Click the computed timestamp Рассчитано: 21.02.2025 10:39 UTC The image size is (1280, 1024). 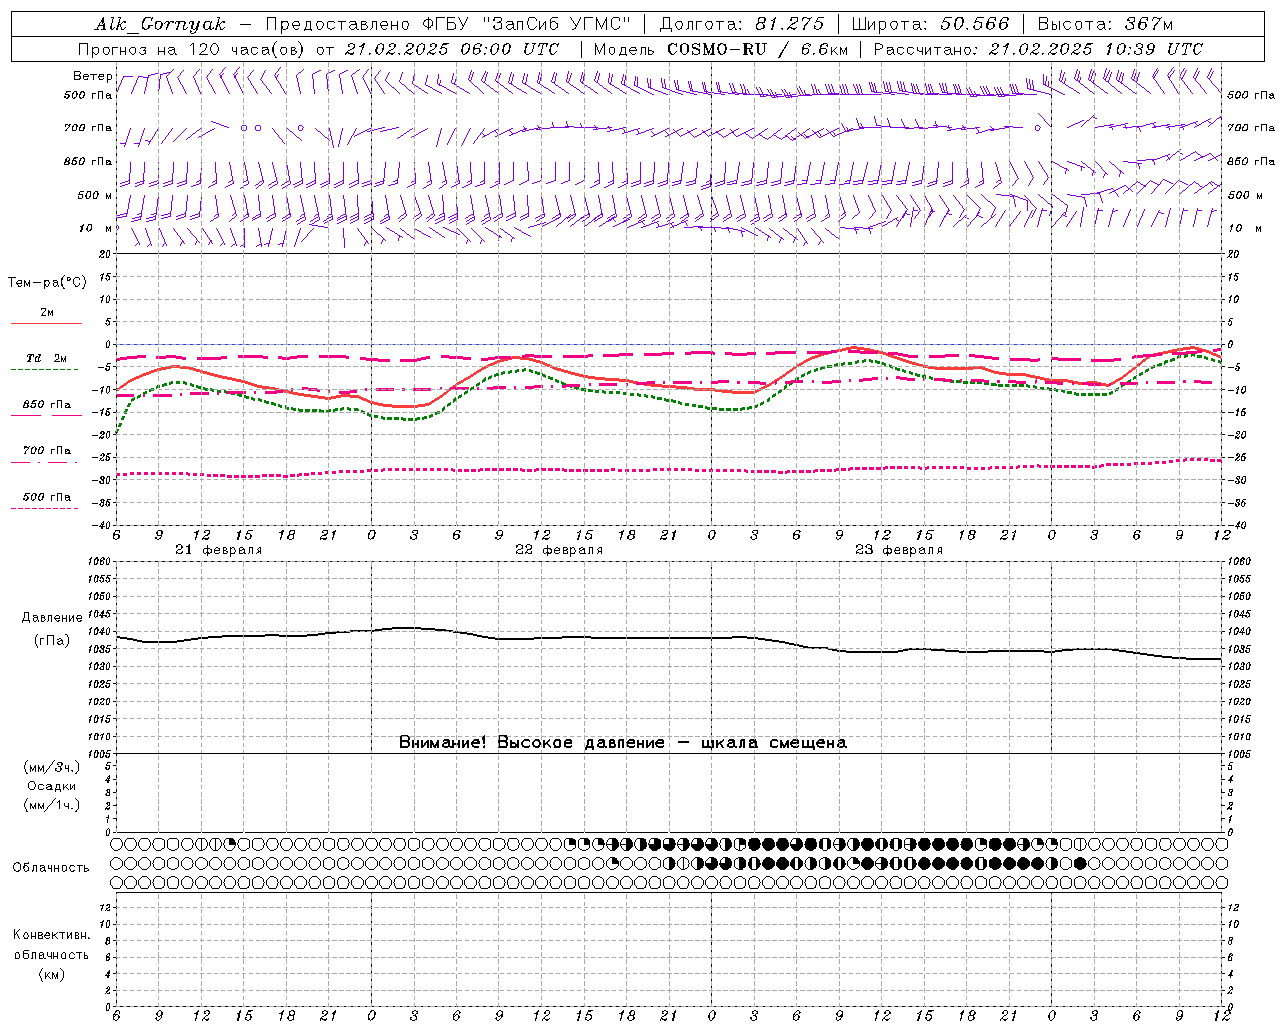(1038, 49)
